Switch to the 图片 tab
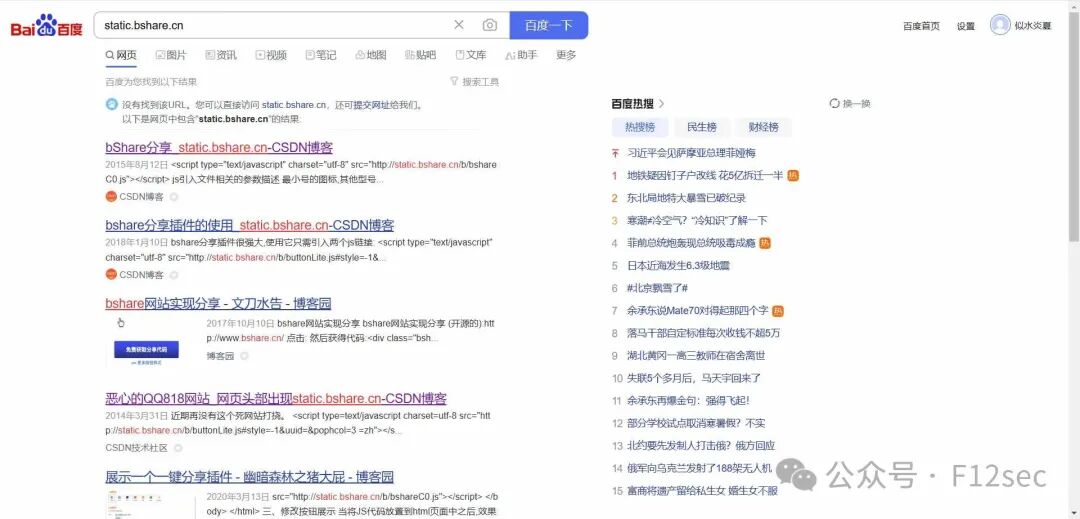 [171, 55]
